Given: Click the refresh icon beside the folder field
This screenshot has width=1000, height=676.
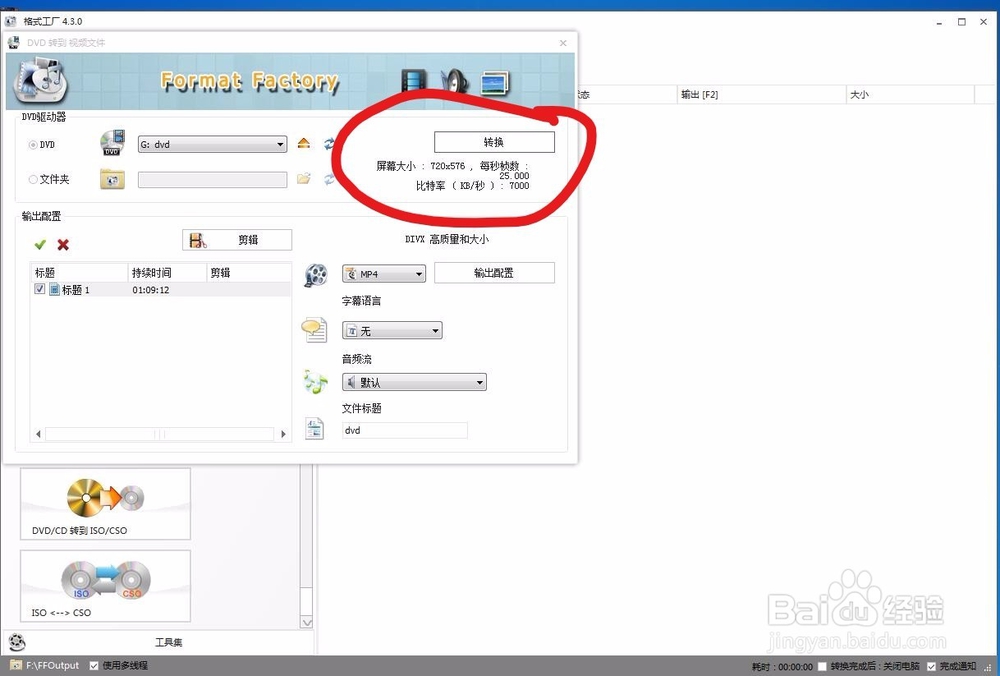Looking at the screenshot, I should (329, 179).
